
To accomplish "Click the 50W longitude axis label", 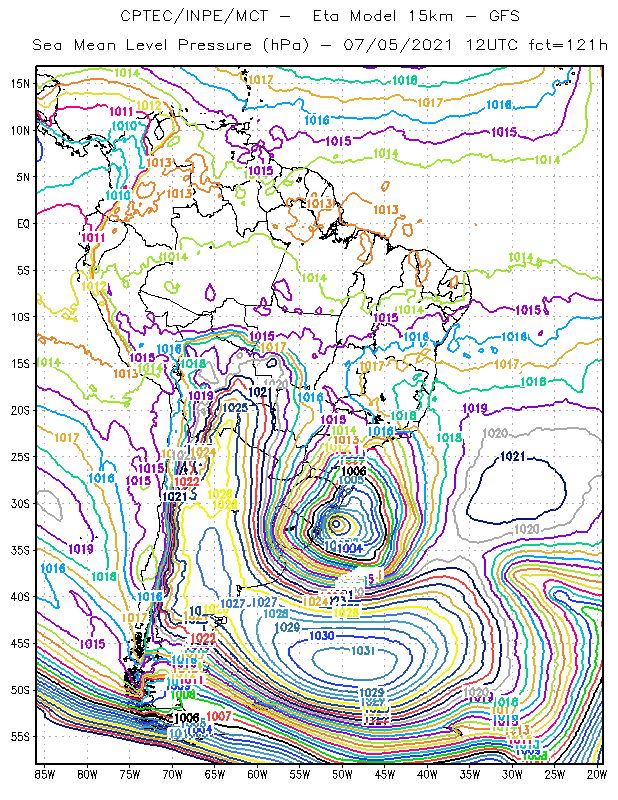I will tap(342, 775).
